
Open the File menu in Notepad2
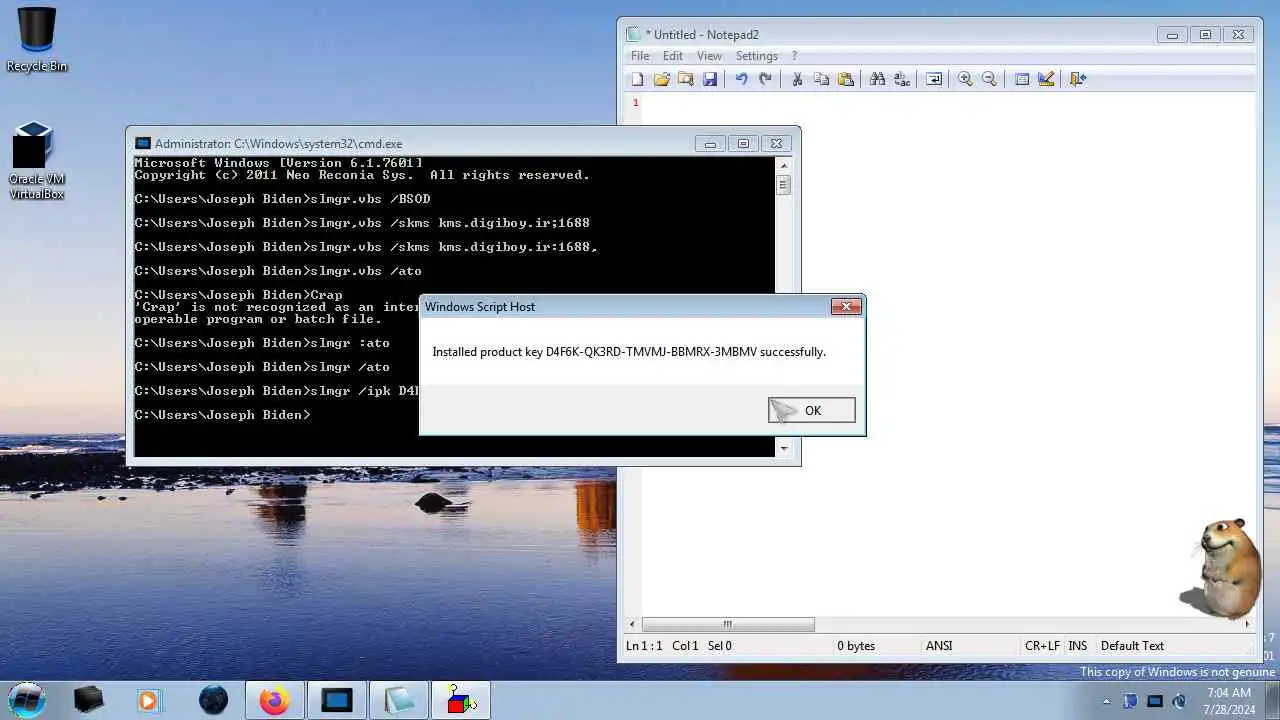640,56
